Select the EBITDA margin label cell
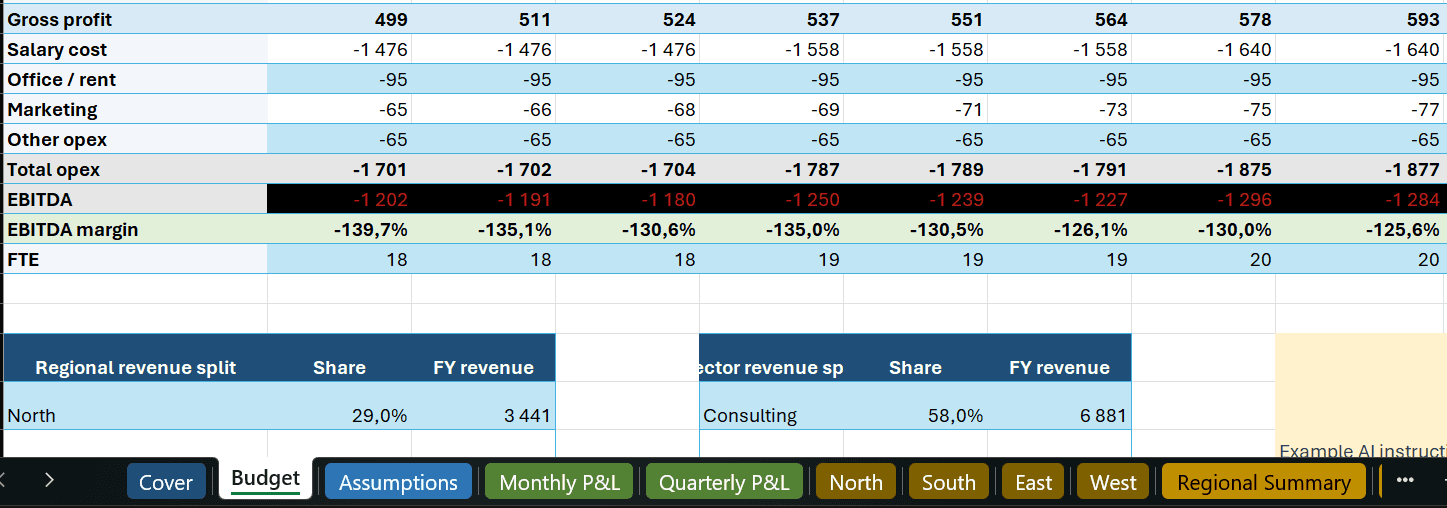The width and height of the screenshot is (1447, 508). [135, 229]
